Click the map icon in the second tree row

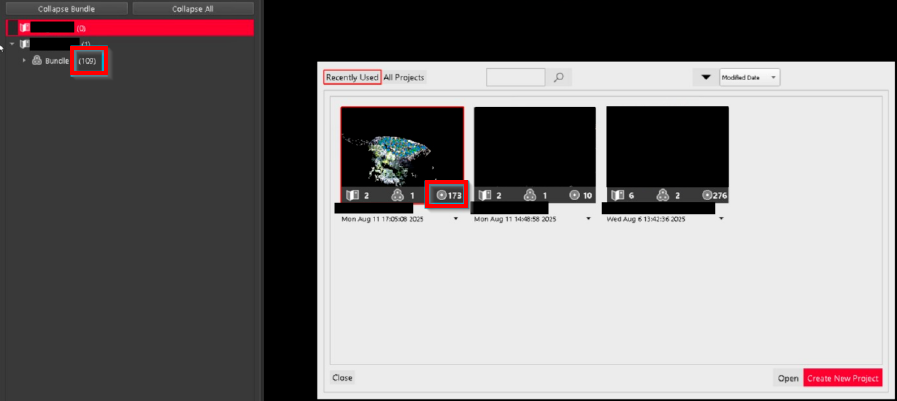click(25, 44)
